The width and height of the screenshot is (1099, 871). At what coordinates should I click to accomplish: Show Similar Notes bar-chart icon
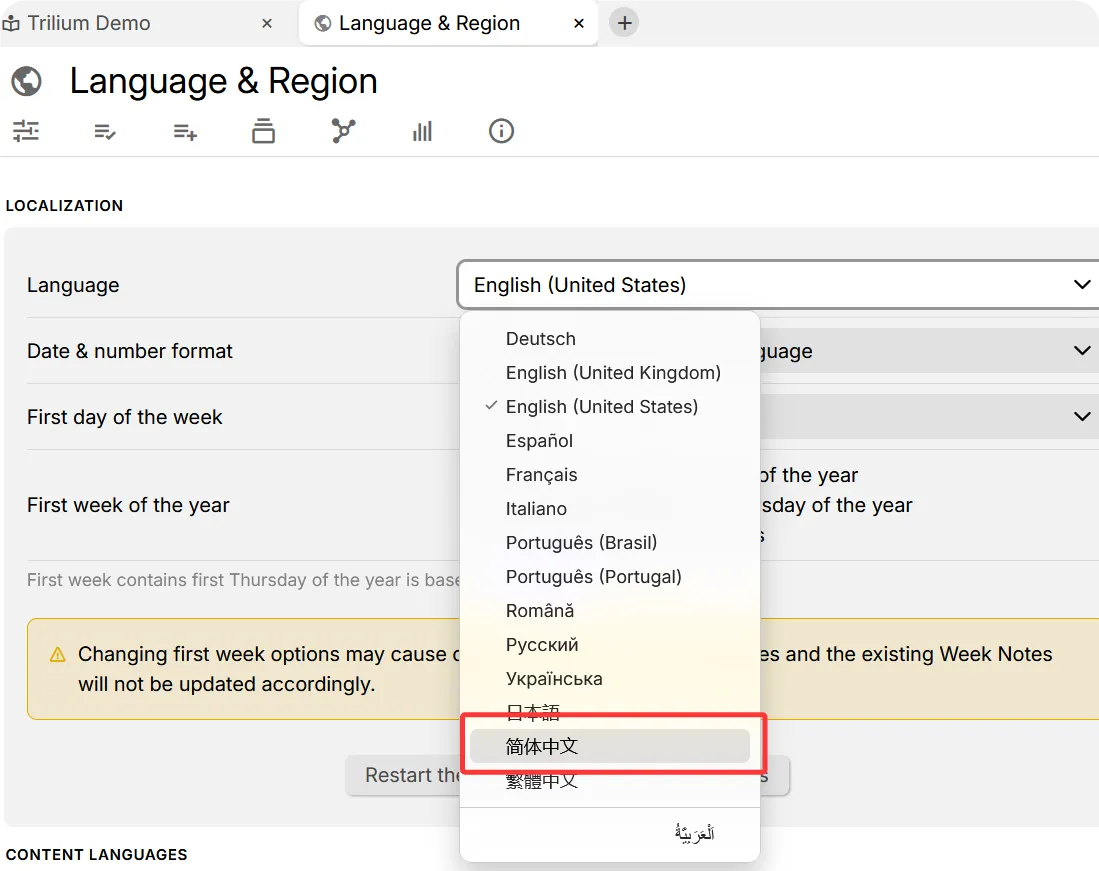click(422, 131)
